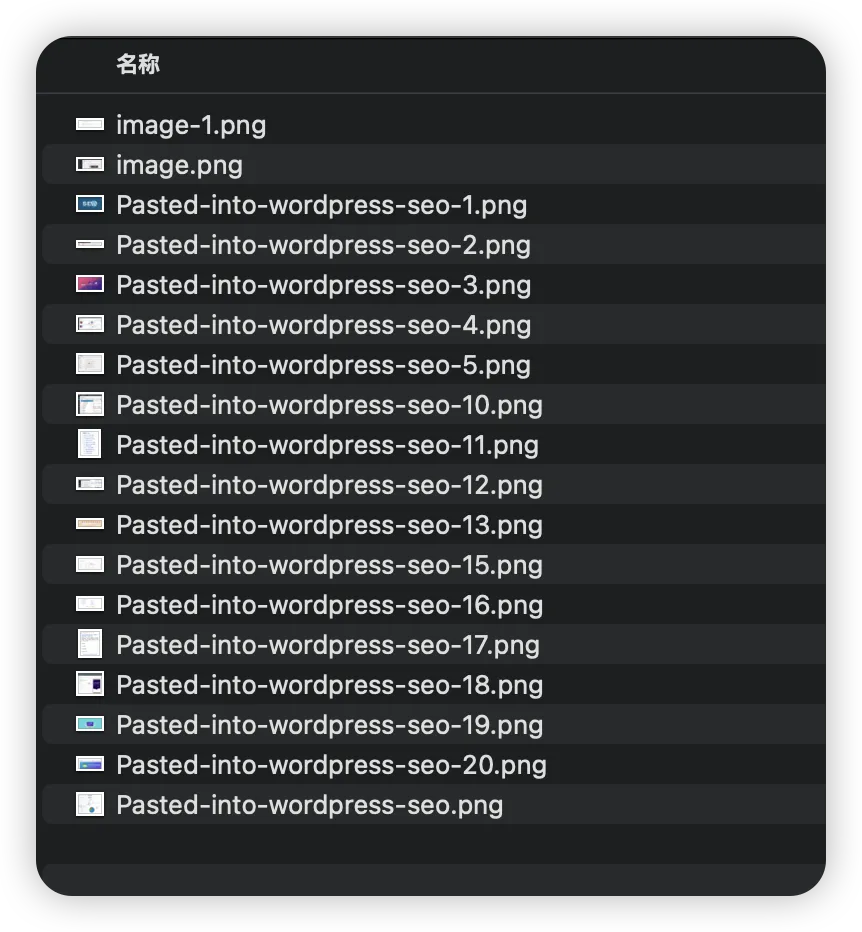The image size is (862, 932).
Task: Click the image-1.png file thumbnail icon
Action: coord(90,124)
